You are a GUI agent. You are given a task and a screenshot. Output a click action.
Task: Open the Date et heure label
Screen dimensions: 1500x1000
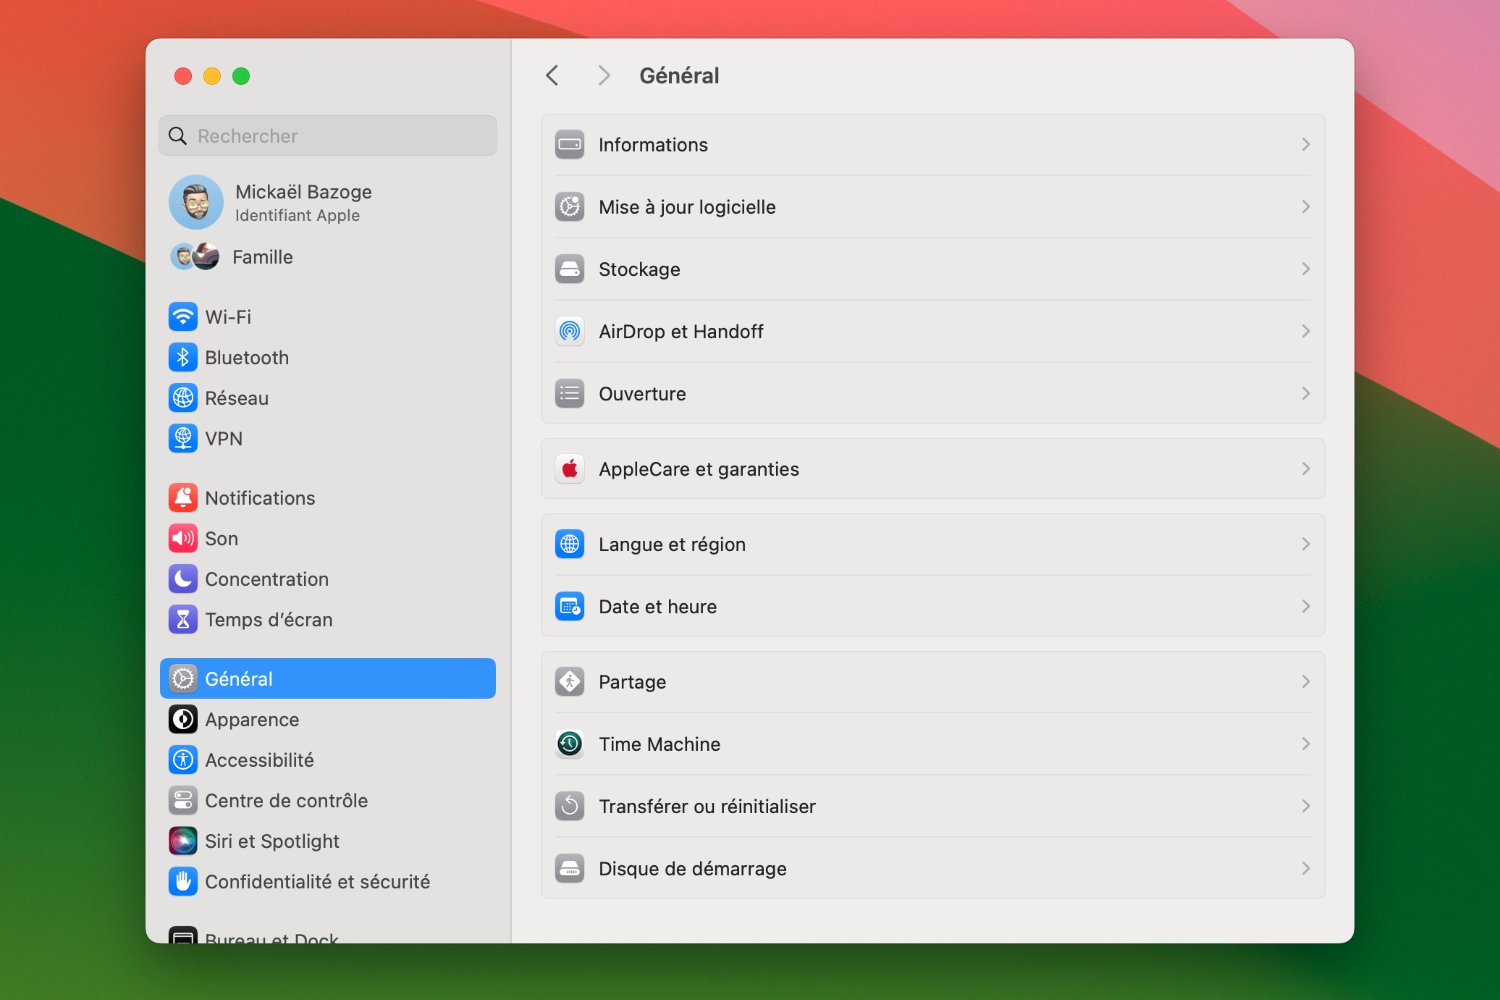coord(657,606)
